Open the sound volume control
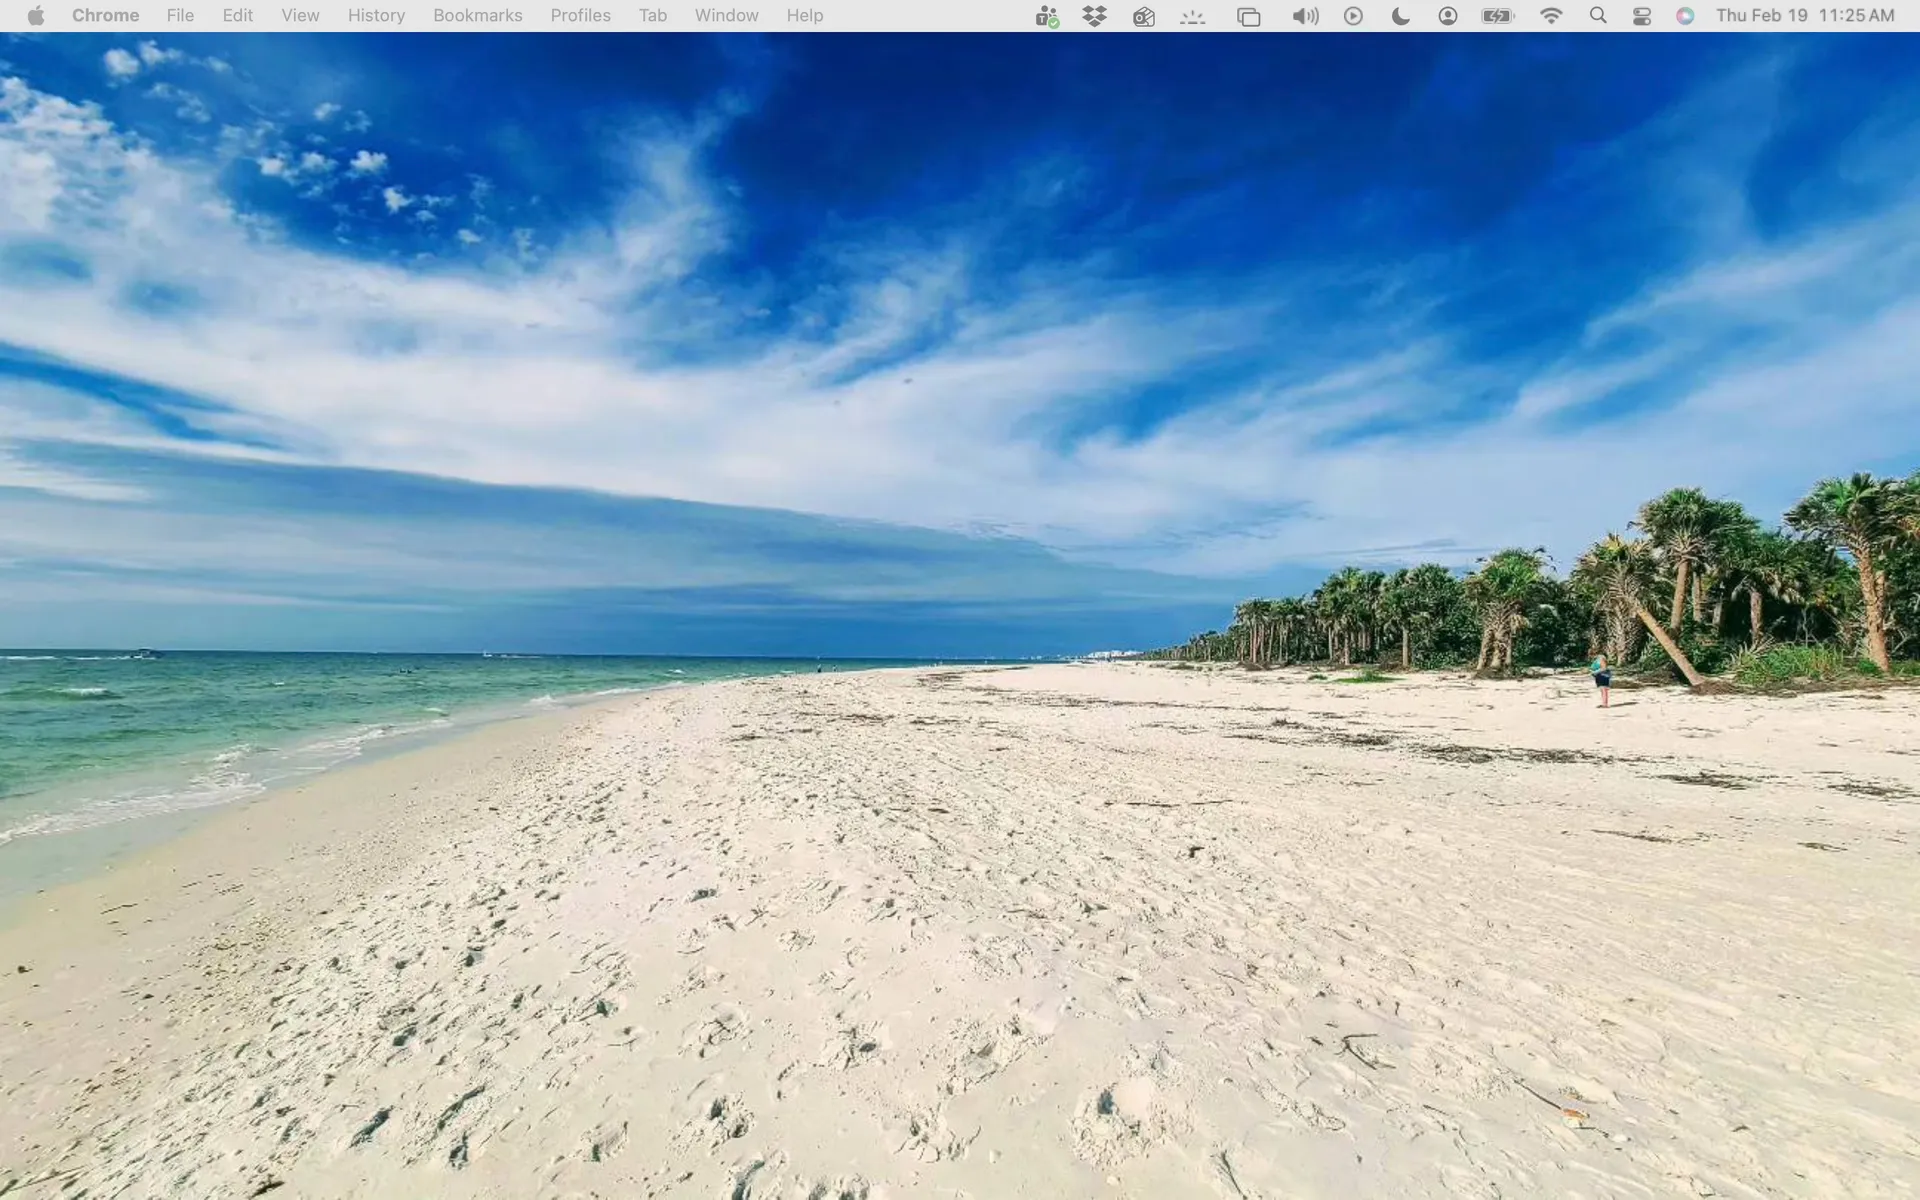 [x=1305, y=16]
